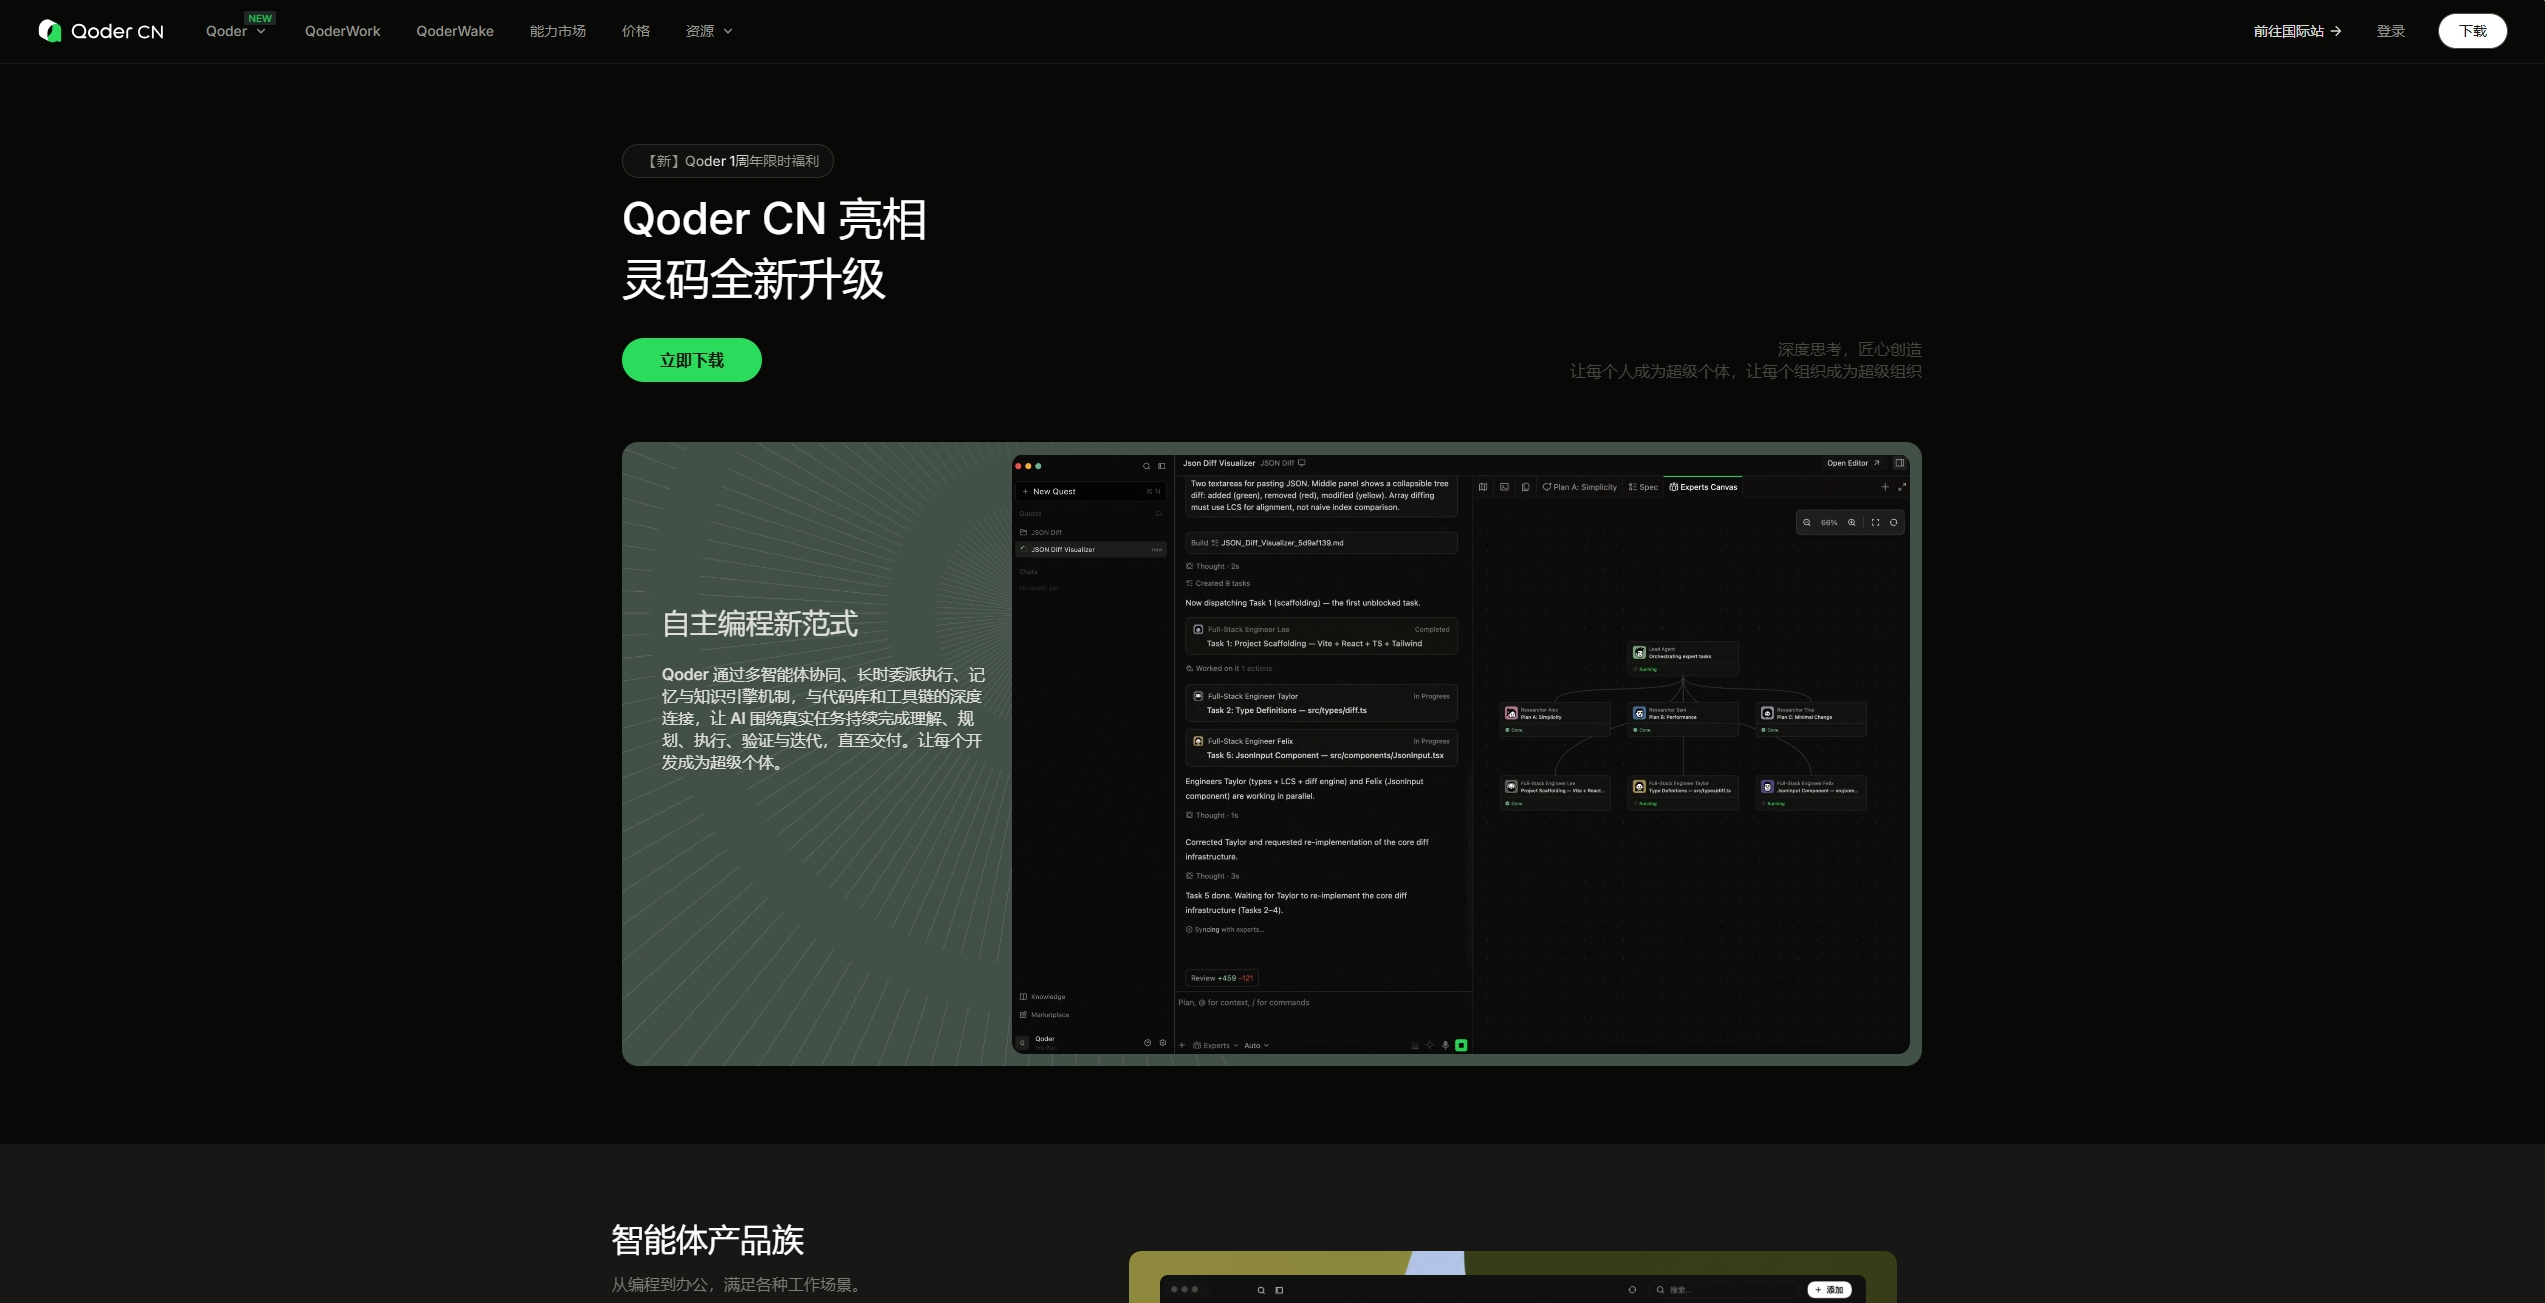The width and height of the screenshot is (2545, 1303).
Task: Select the Experts Canvas tab
Action: tap(1704, 487)
